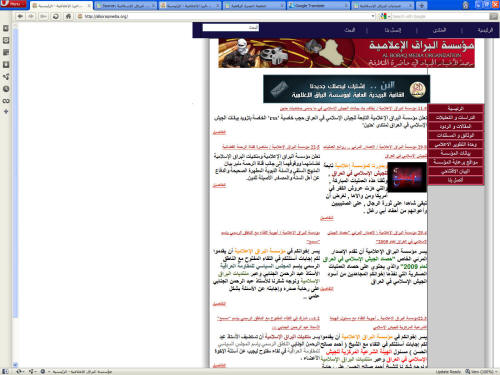Open a new tab with plus button

(x=421, y=6)
